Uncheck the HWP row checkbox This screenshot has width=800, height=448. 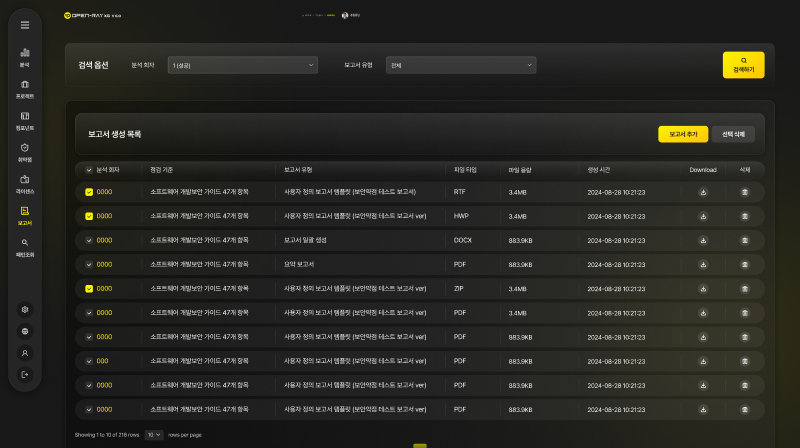point(89,216)
